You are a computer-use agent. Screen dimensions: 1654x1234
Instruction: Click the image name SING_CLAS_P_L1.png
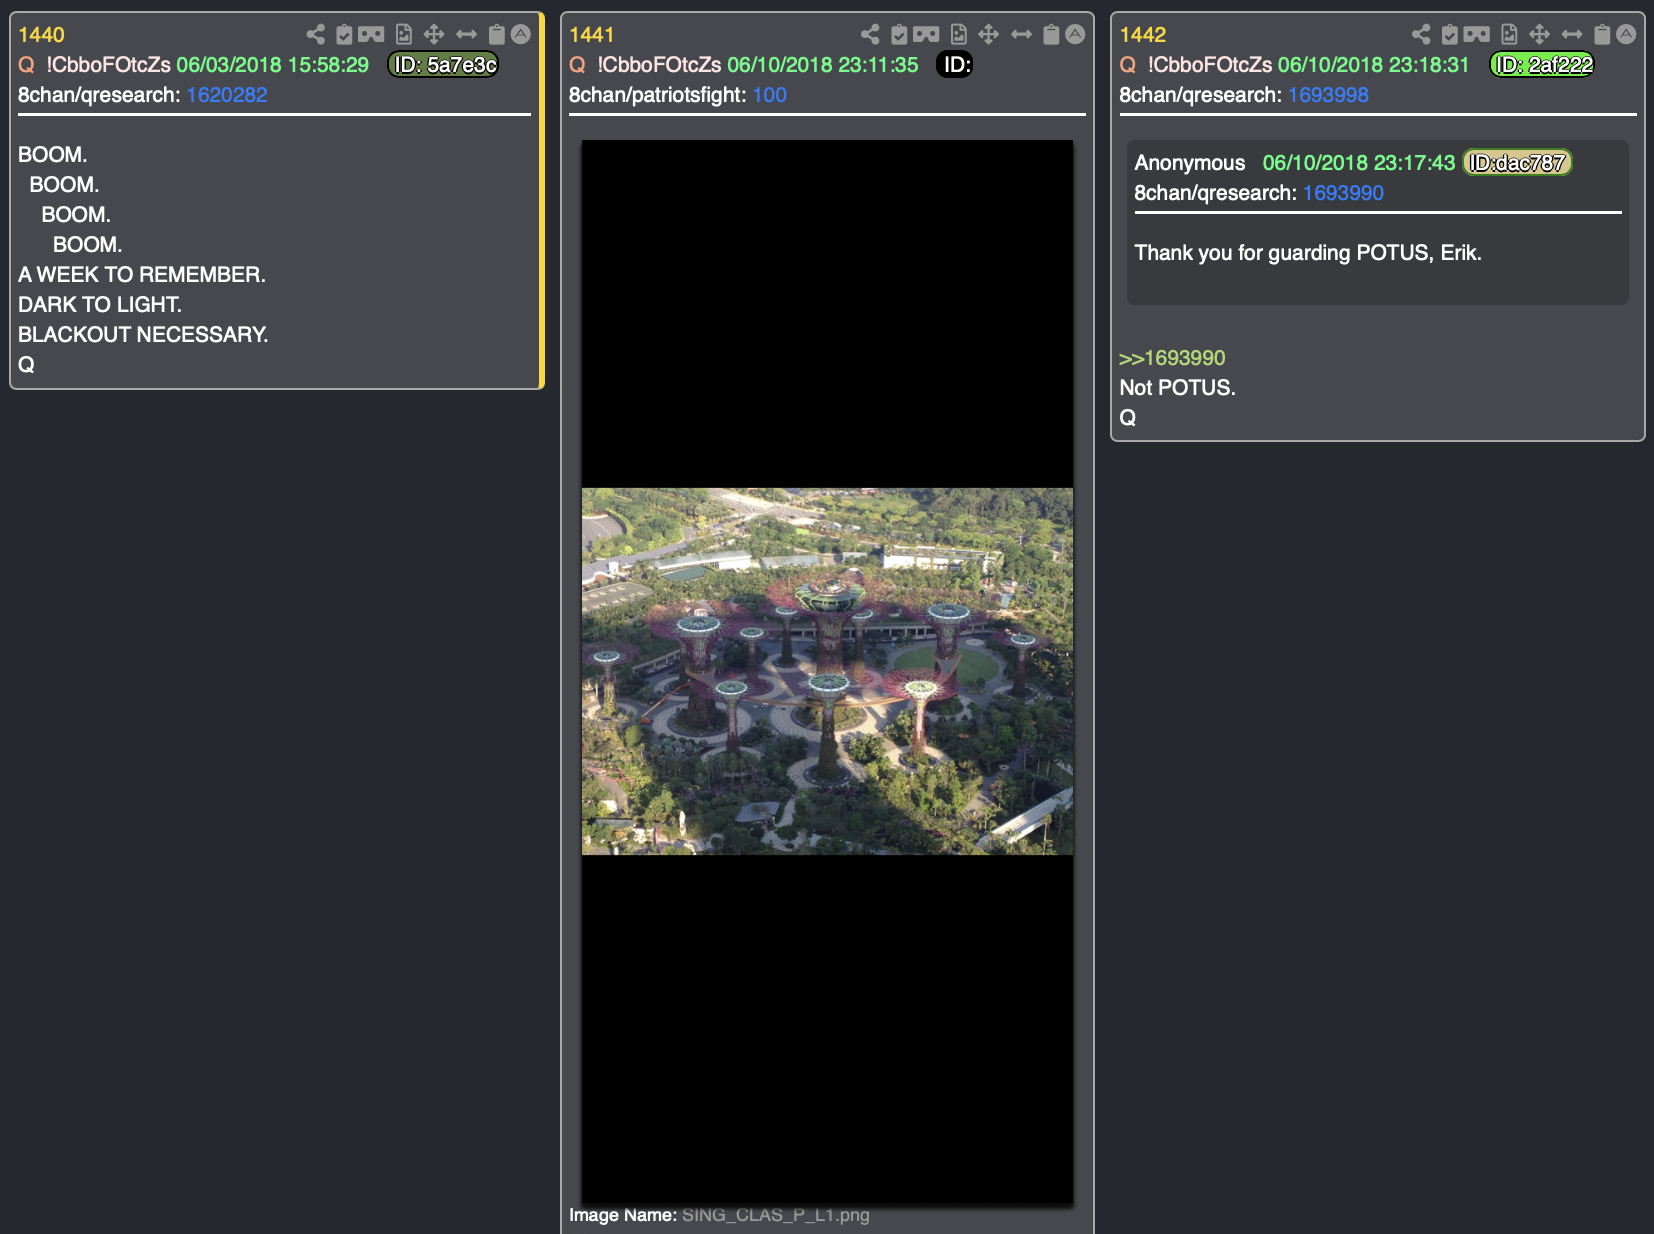click(776, 1215)
